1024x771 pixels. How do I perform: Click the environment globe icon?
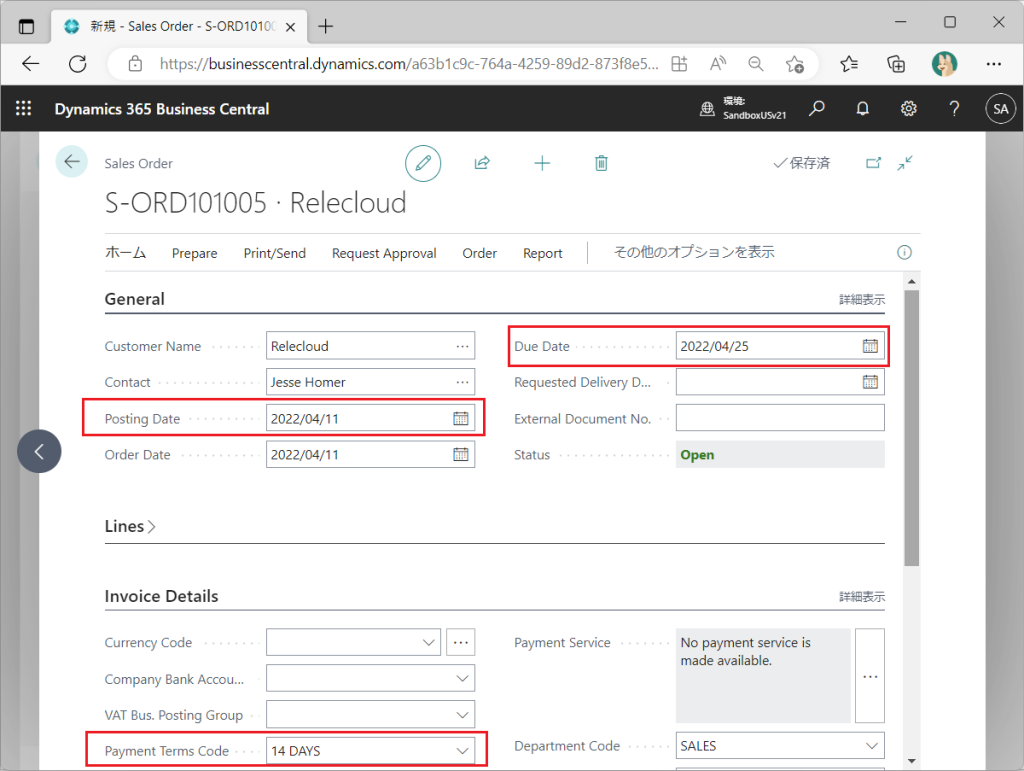pyautogui.click(x=707, y=109)
